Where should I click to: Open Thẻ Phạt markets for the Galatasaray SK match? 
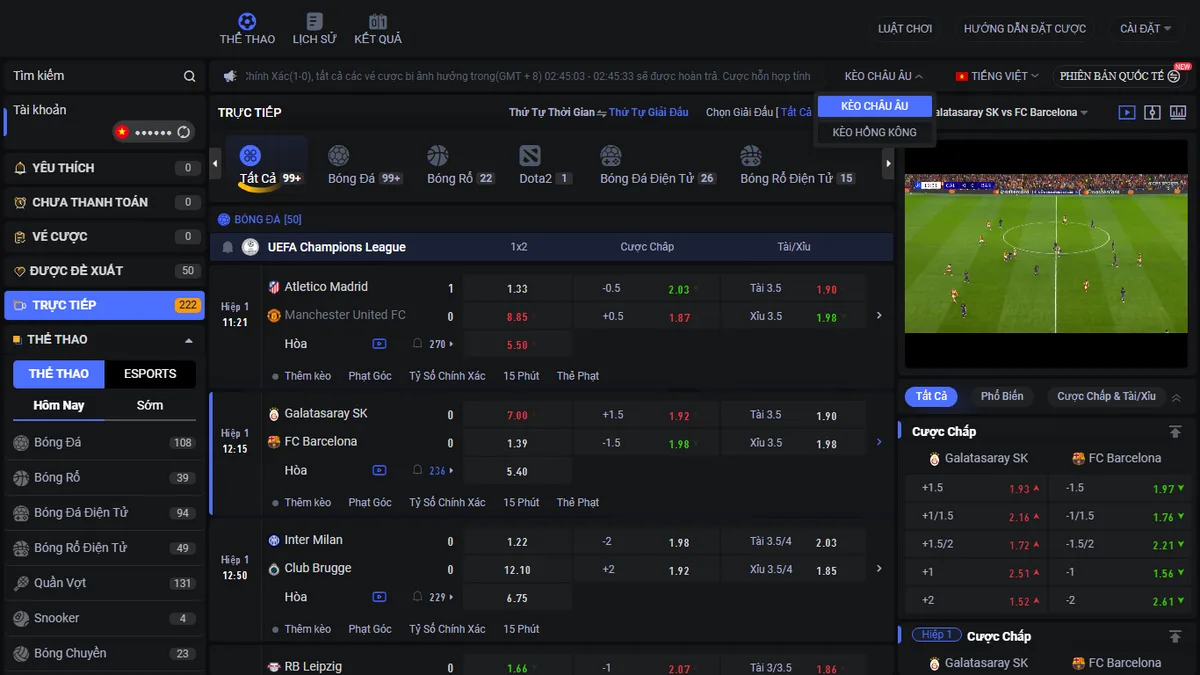(x=578, y=502)
